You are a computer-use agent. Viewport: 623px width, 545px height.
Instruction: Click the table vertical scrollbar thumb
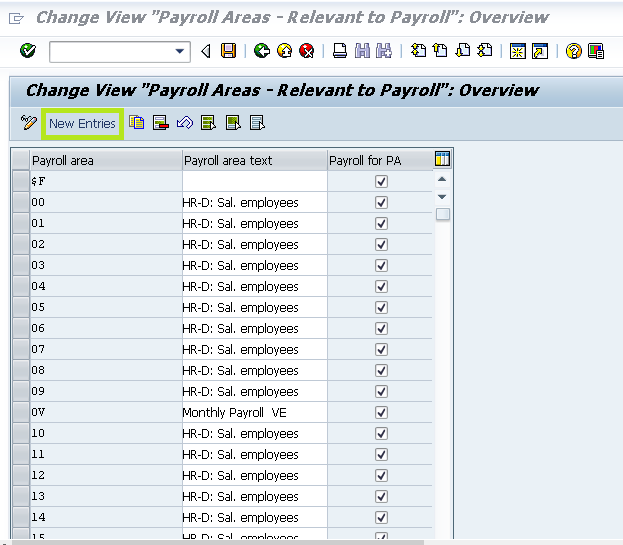443,214
